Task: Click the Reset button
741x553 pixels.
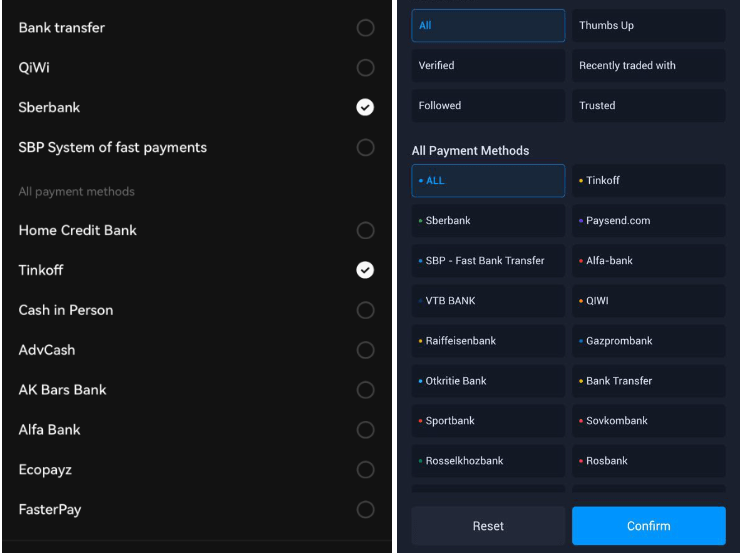Action: [x=488, y=526]
